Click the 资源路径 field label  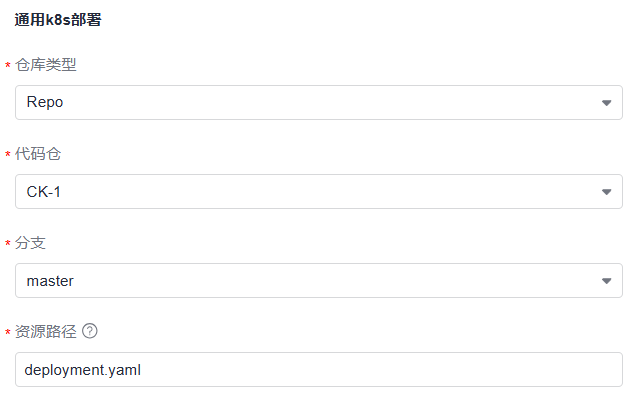(45, 332)
